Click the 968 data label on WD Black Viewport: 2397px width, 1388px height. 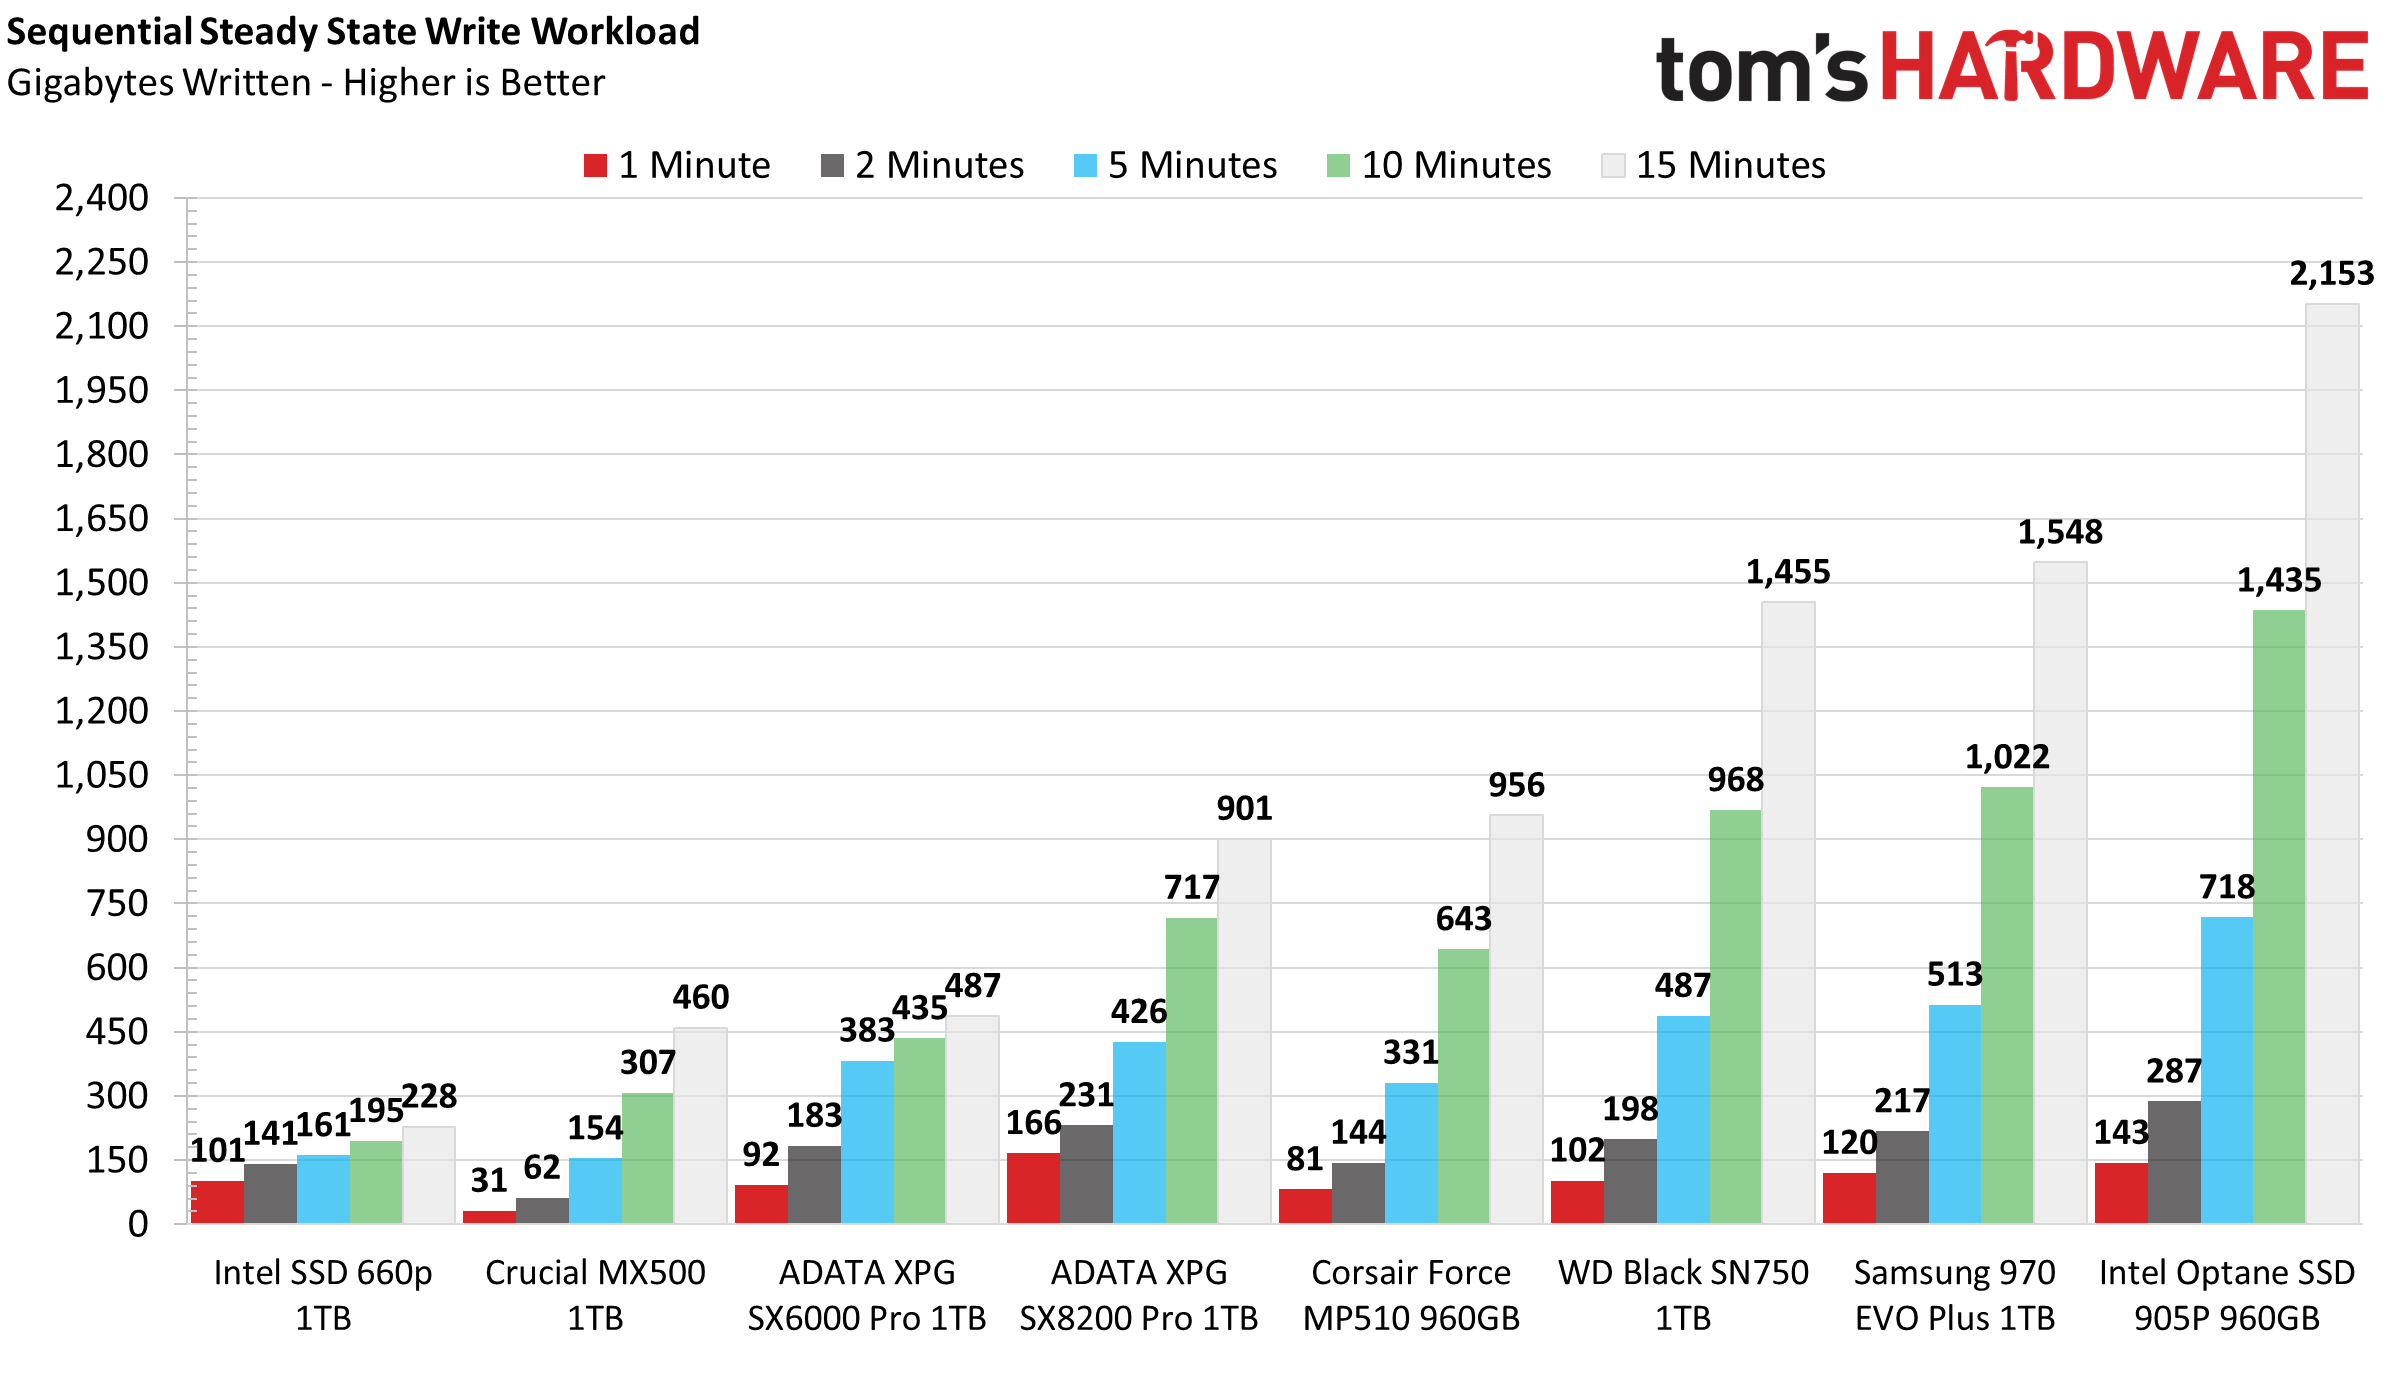click(1735, 780)
